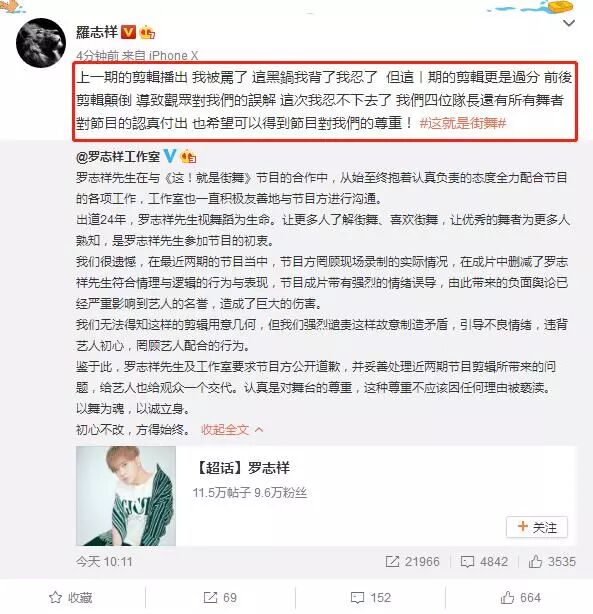Click the thumbs-up member badge beside 羅志祥
This screenshot has height=614, width=593.
click(148, 33)
